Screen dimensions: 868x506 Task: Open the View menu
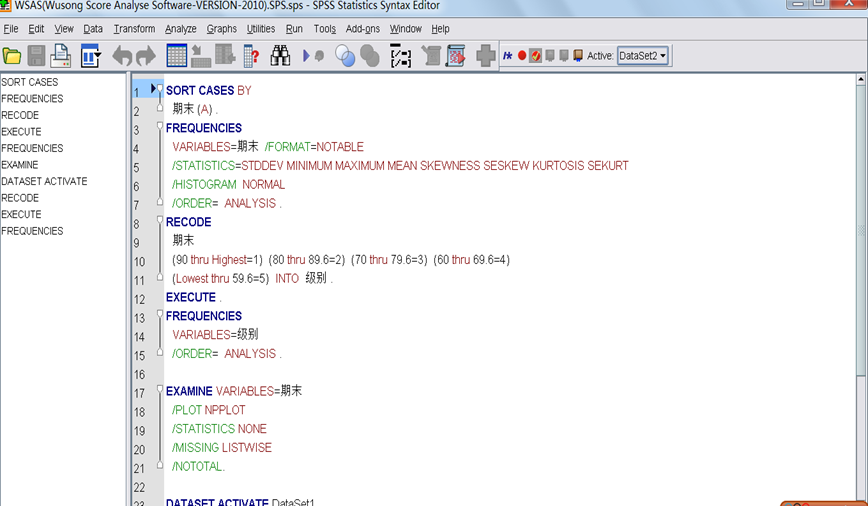click(64, 29)
